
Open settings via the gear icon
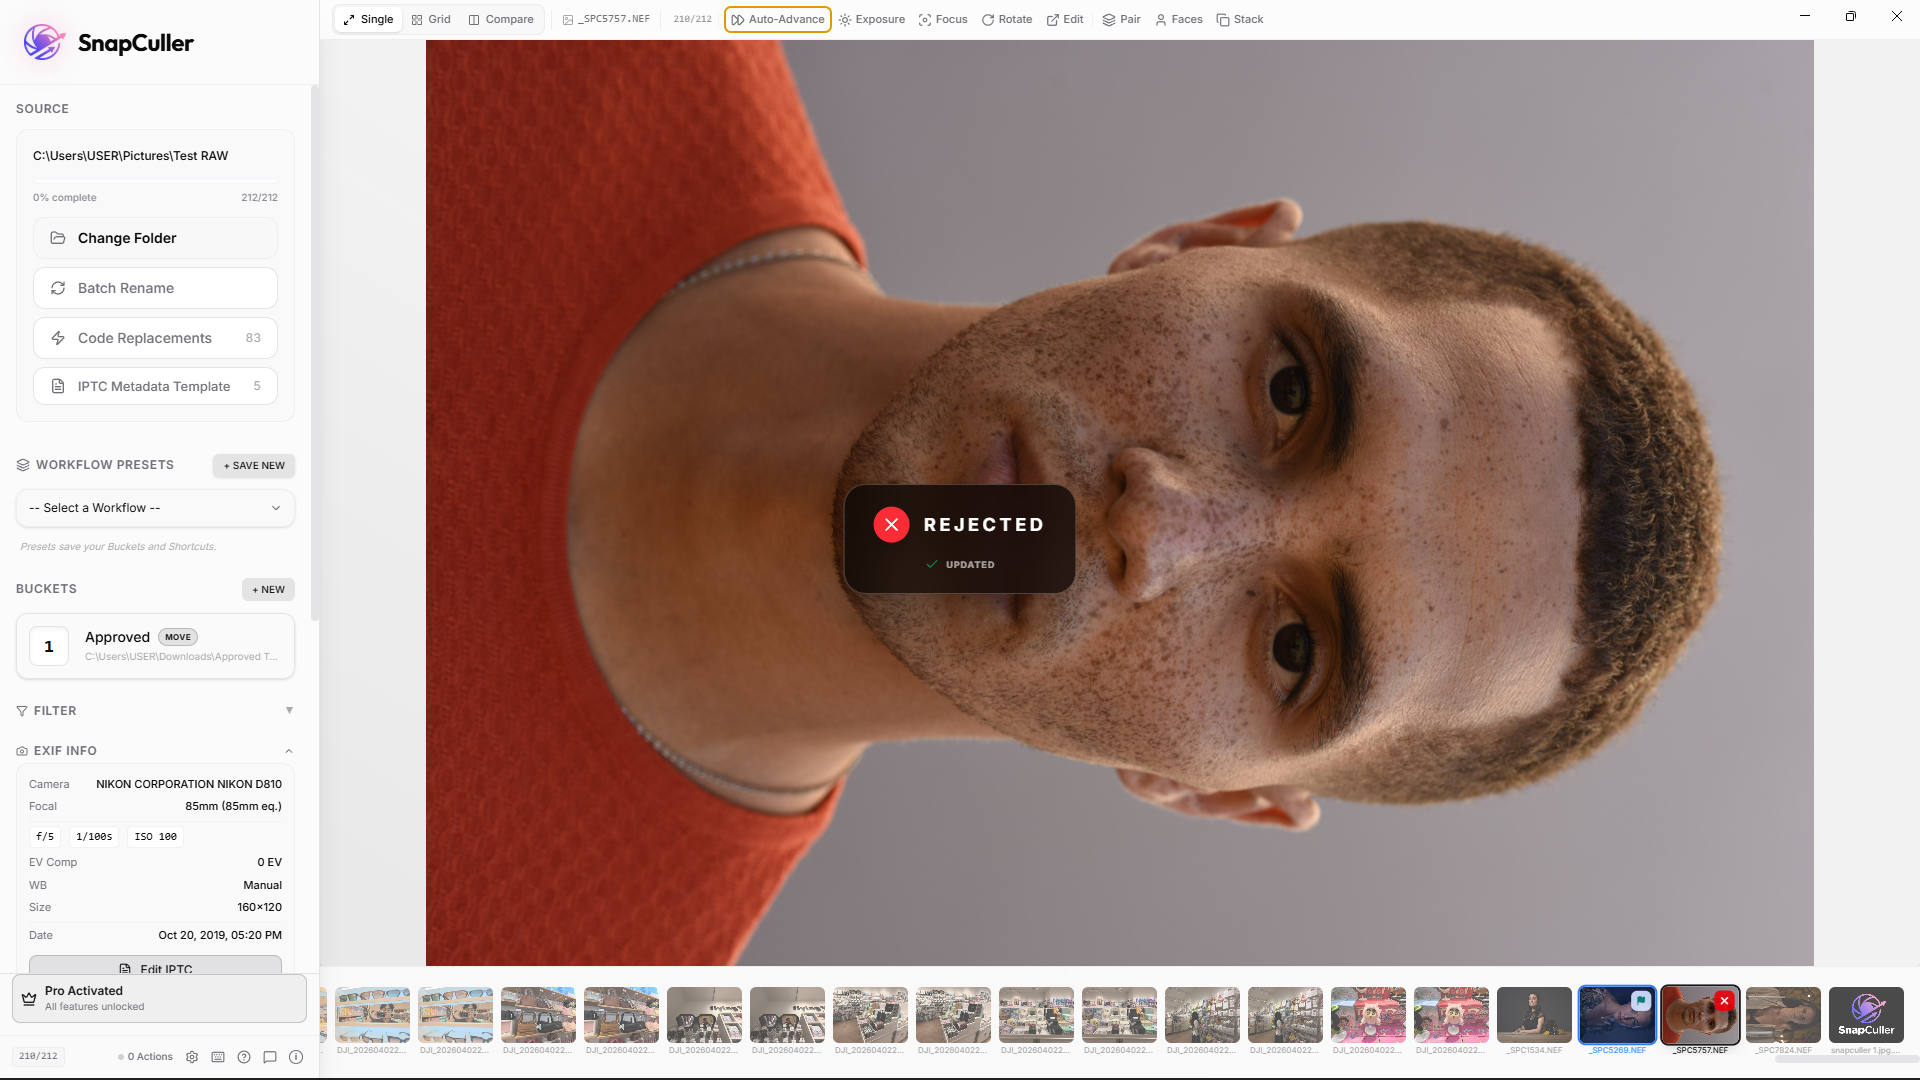point(192,1057)
